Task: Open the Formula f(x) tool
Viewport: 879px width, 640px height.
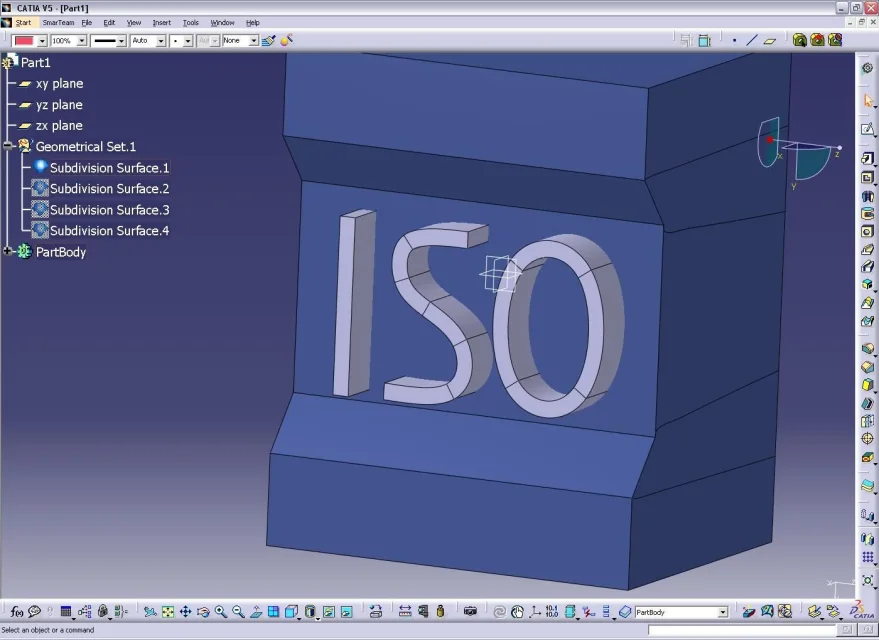Action: pyautogui.click(x=17, y=611)
